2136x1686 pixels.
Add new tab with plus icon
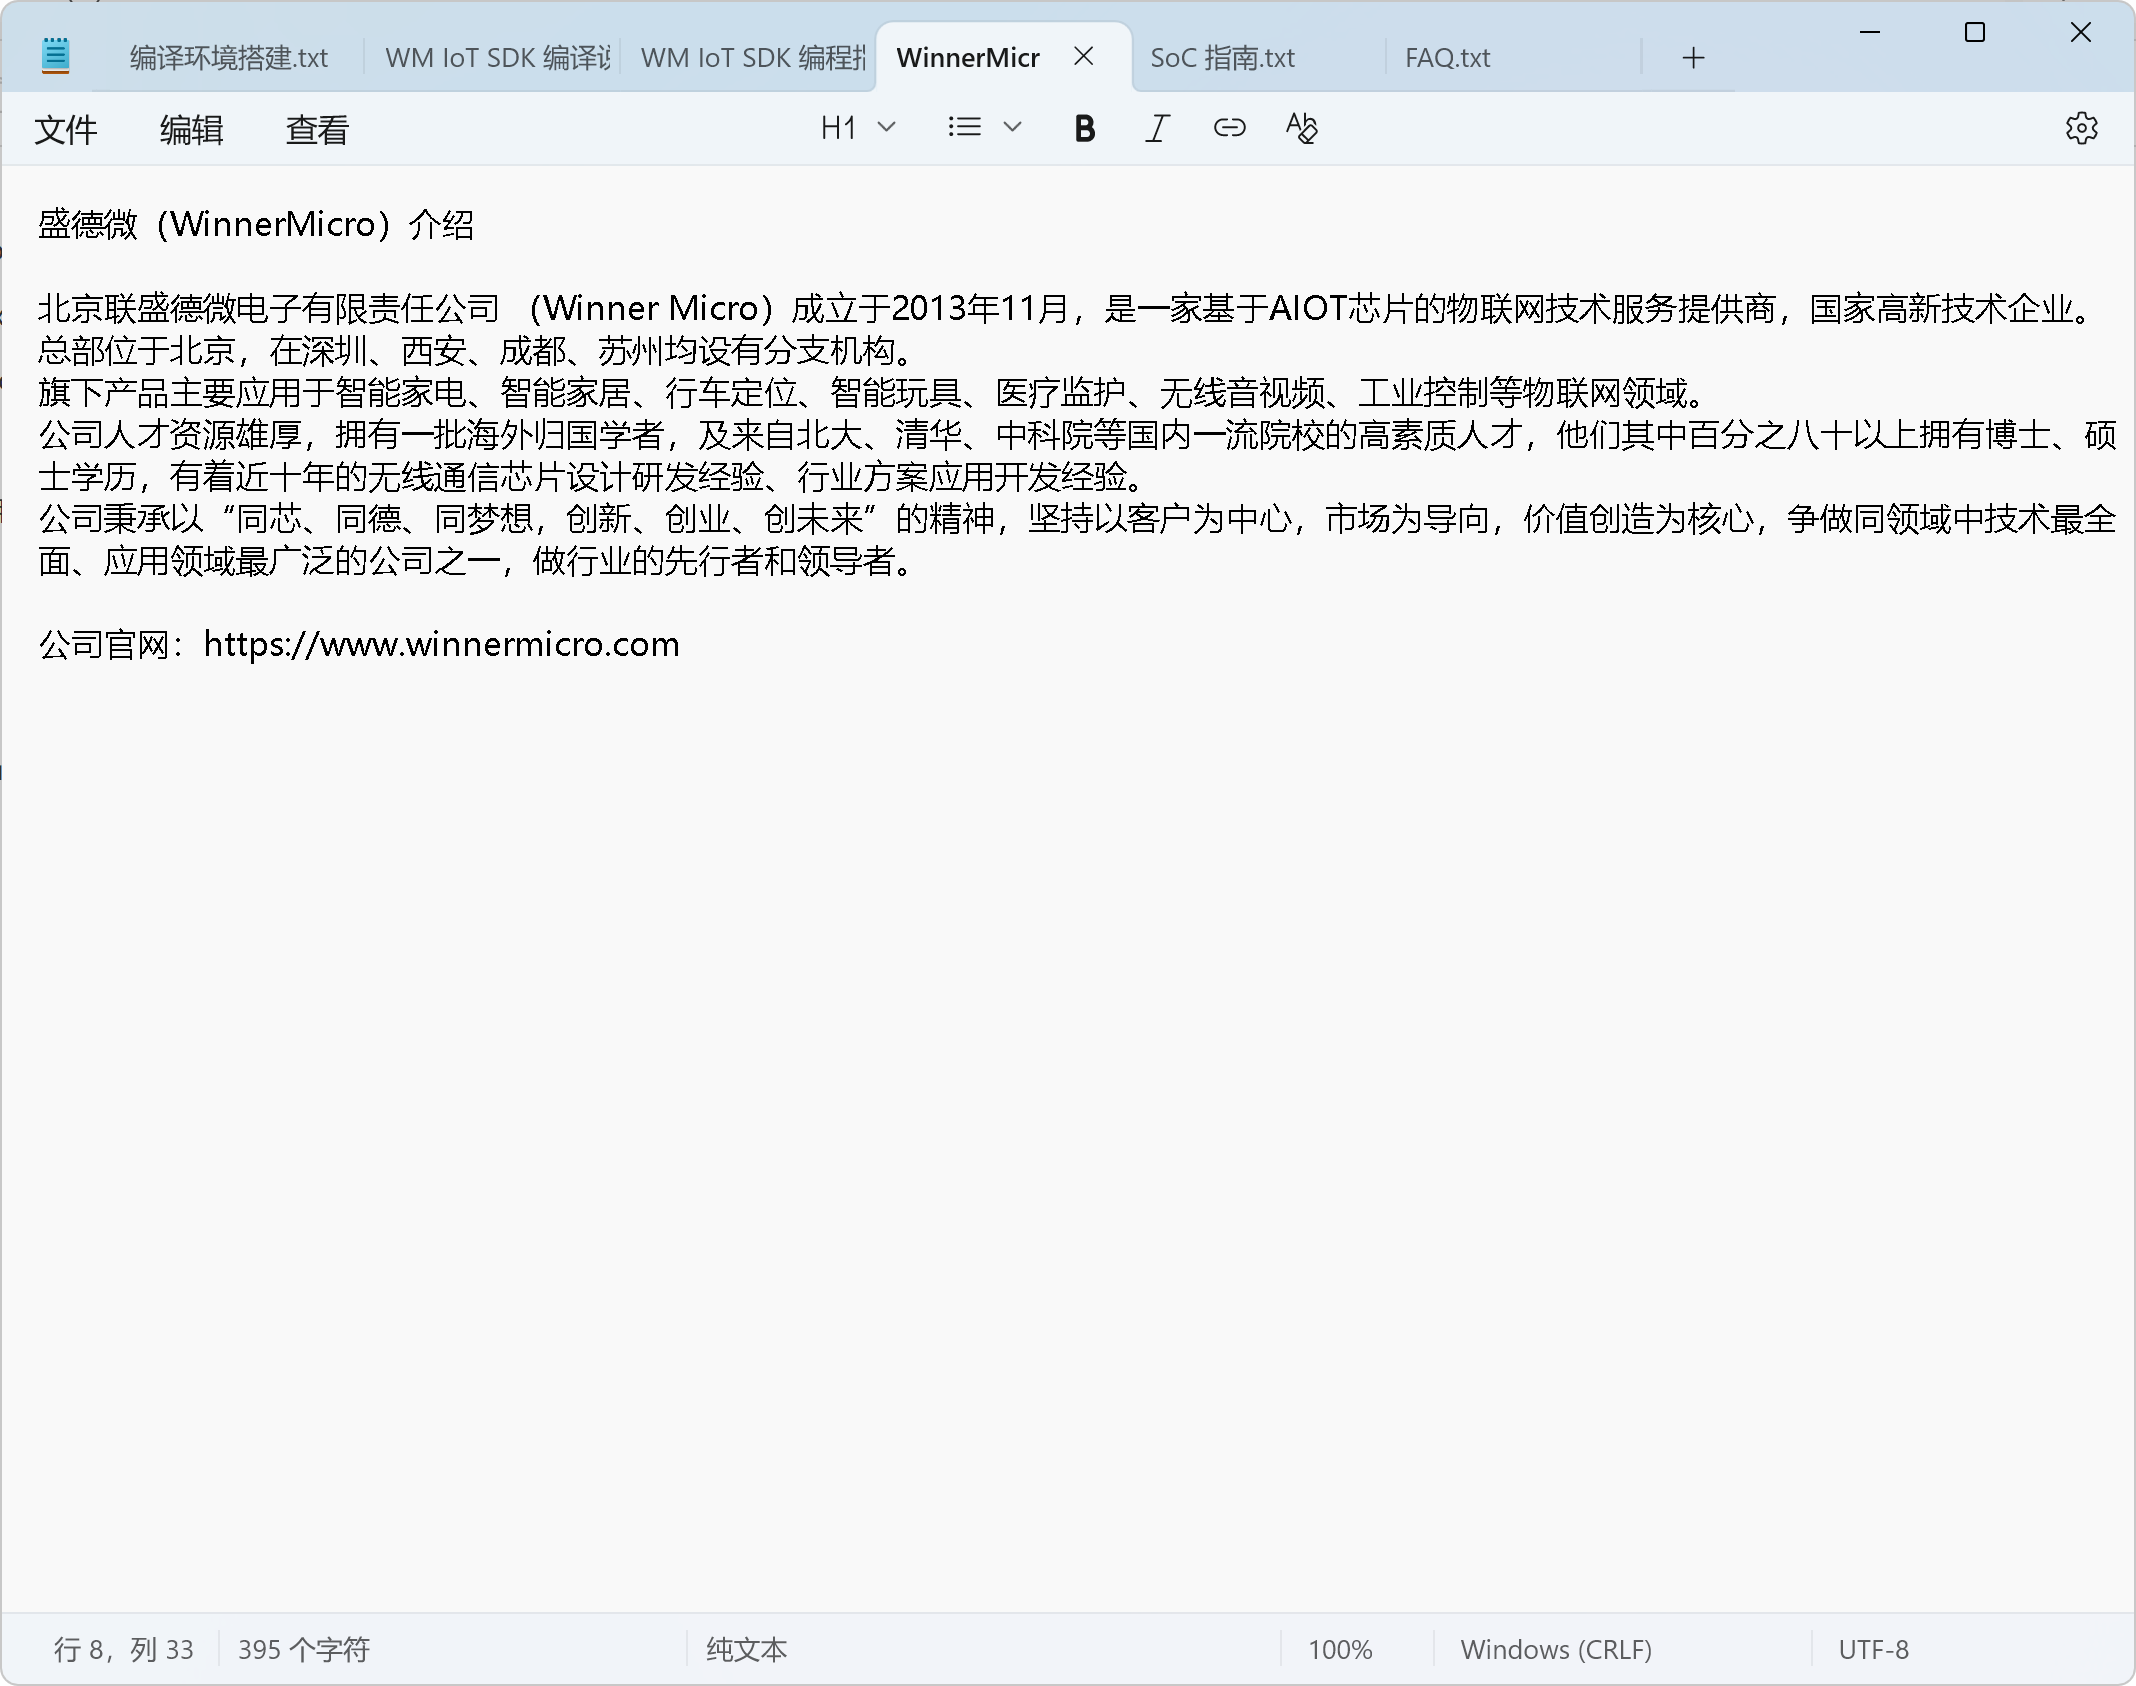tap(1693, 58)
